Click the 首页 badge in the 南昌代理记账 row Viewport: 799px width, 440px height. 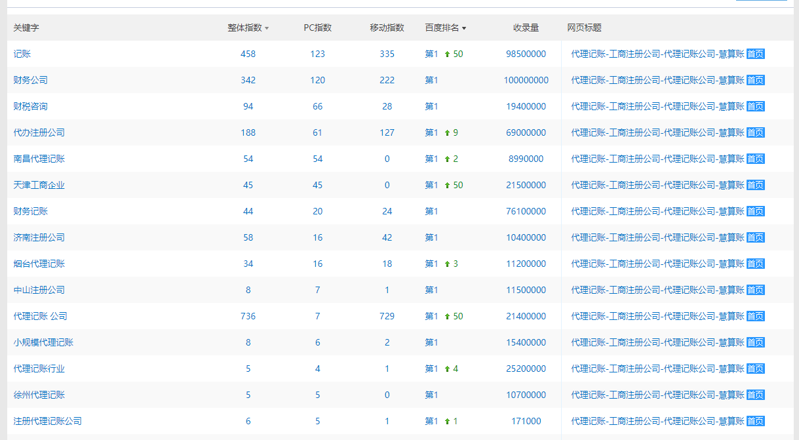coord(755,159)
